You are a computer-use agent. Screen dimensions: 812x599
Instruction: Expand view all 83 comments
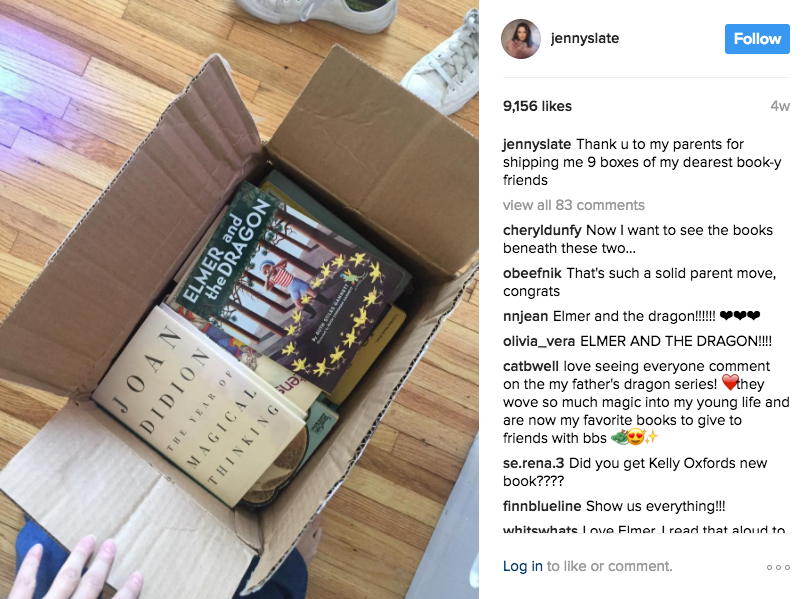(x=573, y=205)
